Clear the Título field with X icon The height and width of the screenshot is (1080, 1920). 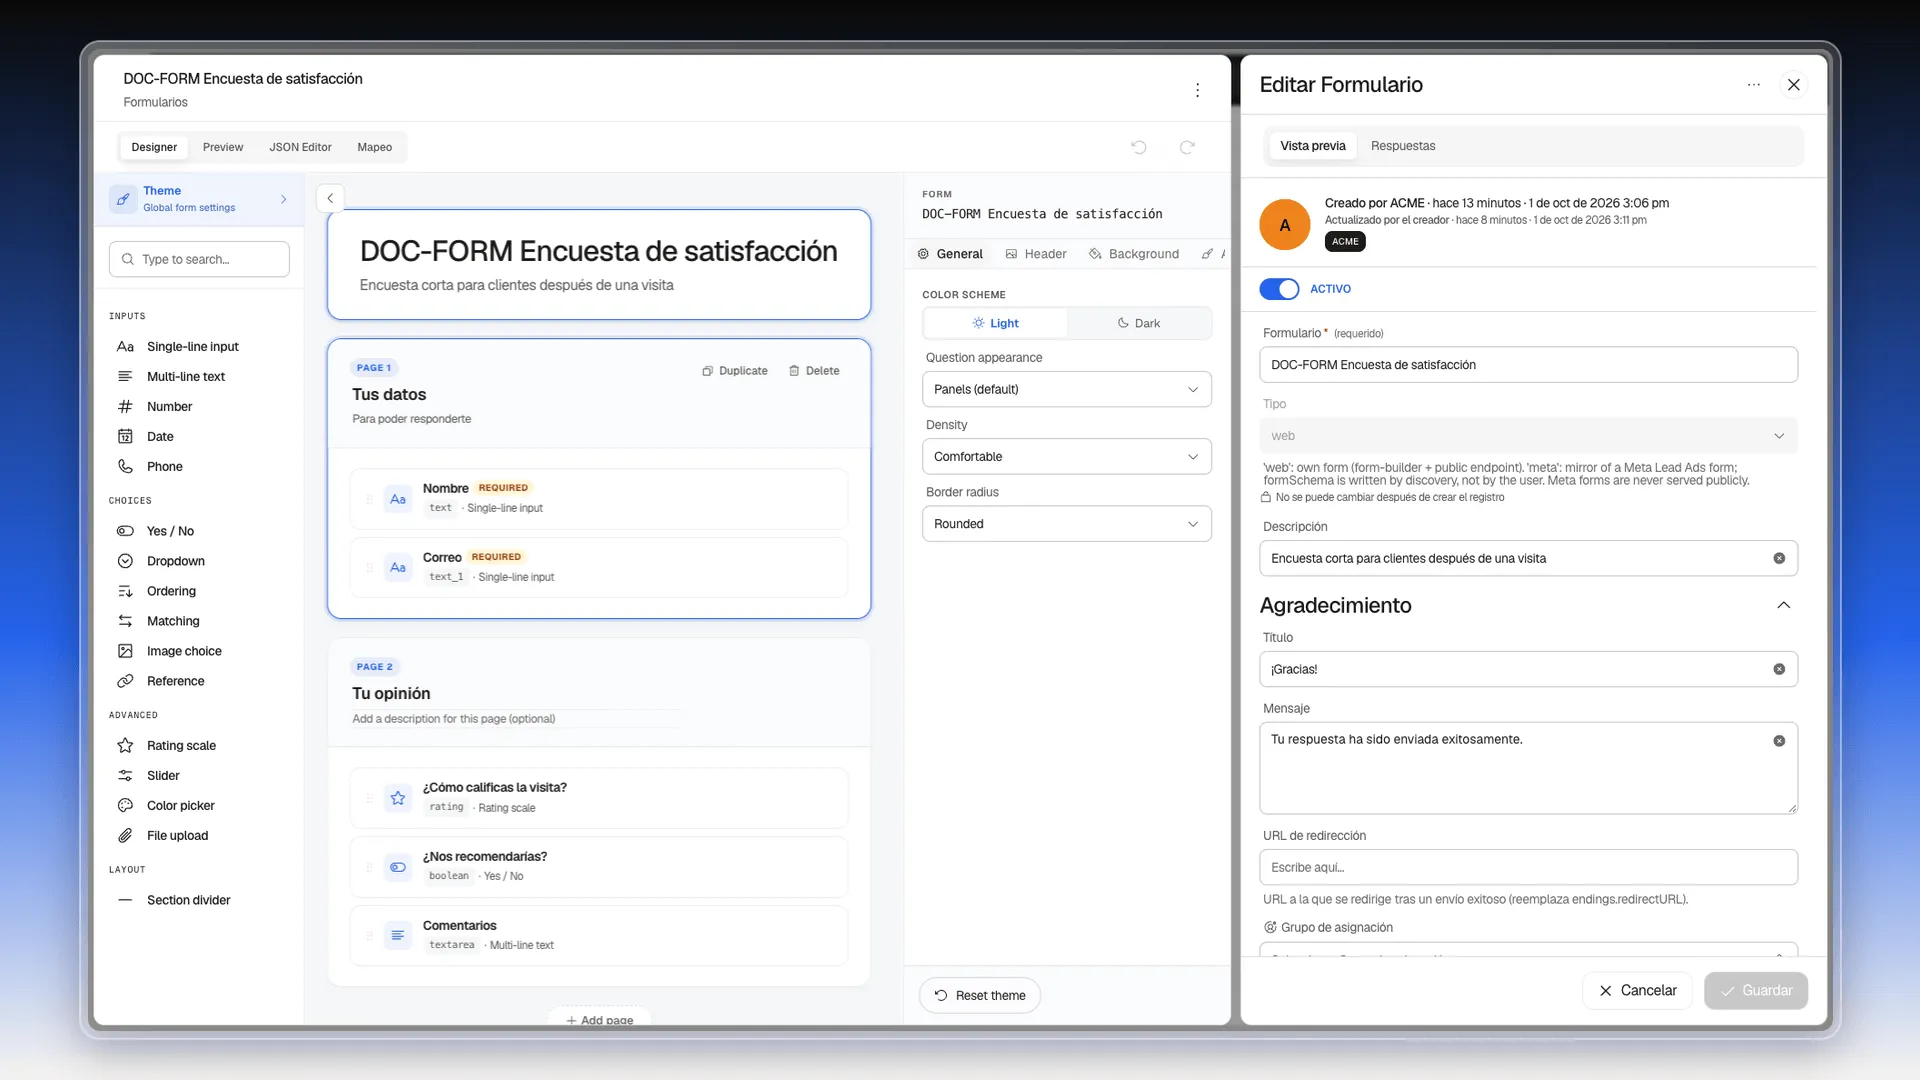click(x=1779, y=670)
